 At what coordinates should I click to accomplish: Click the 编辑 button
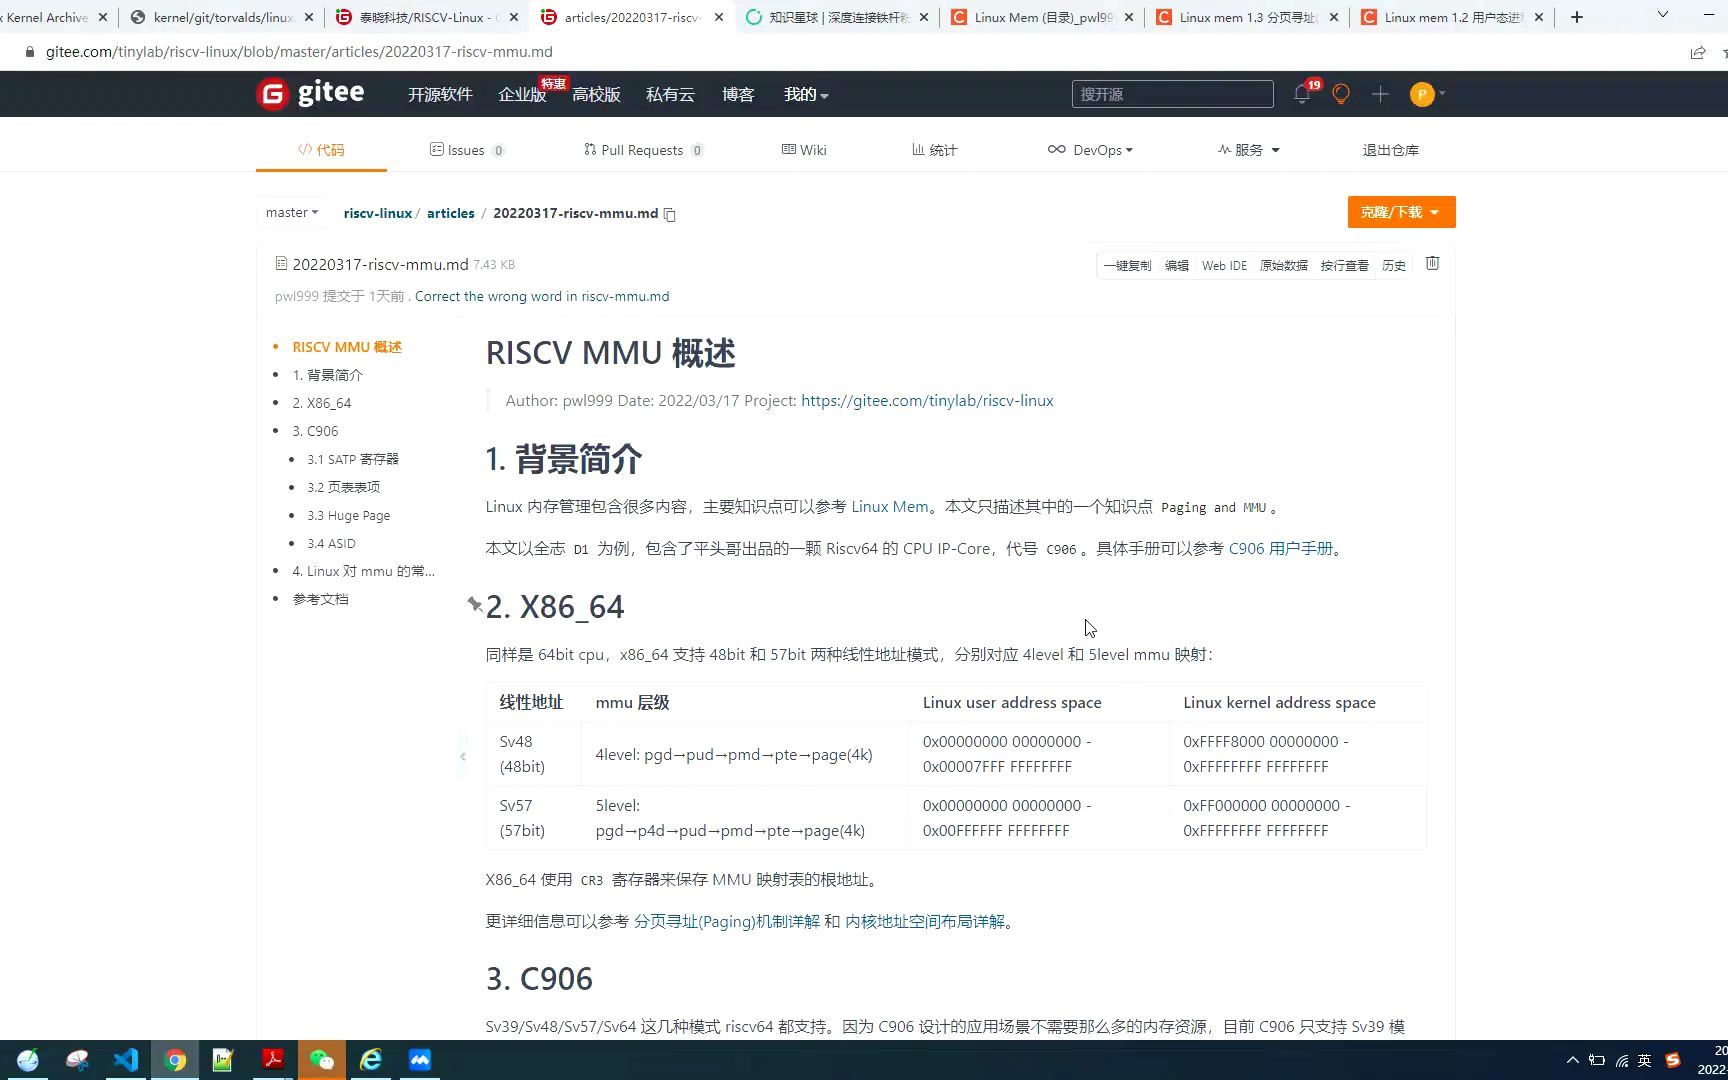(x=1177, y=265)
